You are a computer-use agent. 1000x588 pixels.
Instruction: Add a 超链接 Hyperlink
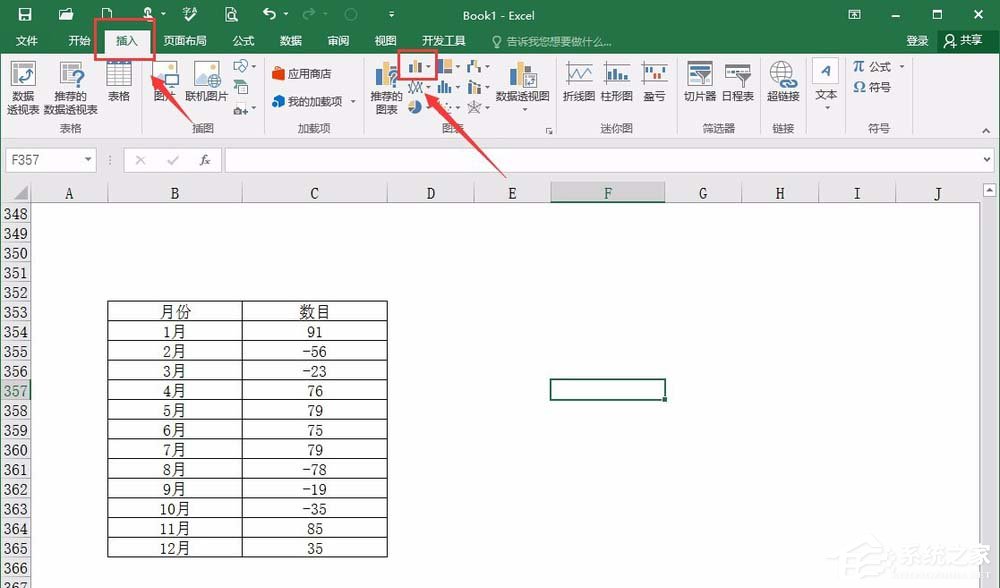click(x=782, y=80)
